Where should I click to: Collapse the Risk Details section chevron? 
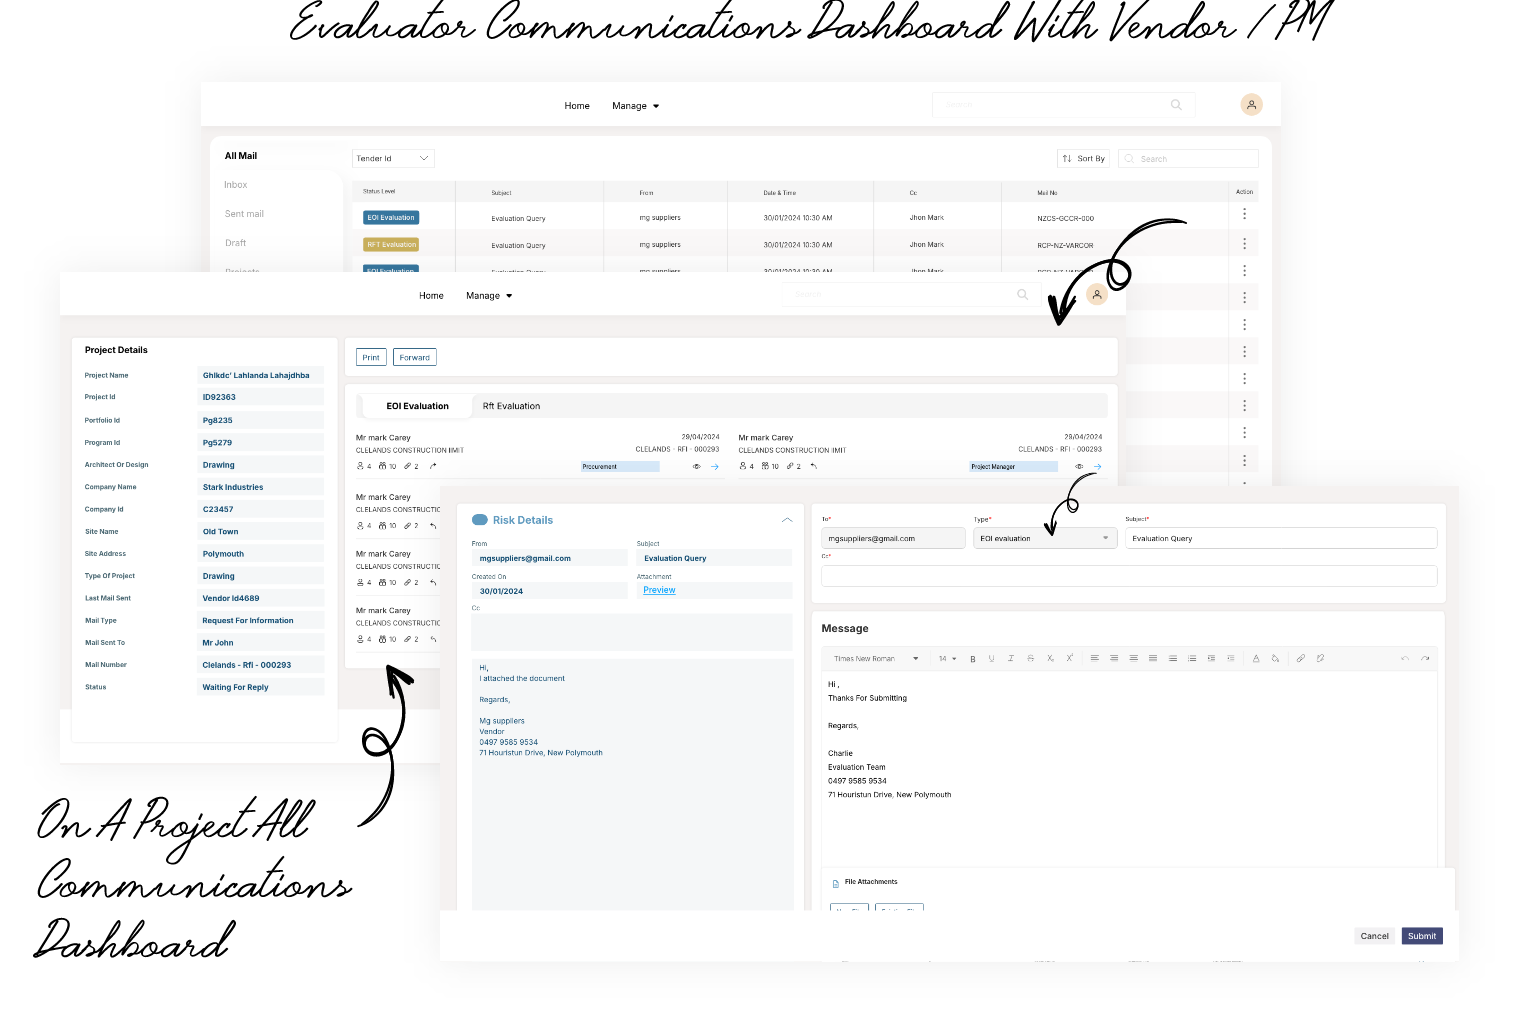(x=787, y=520)
